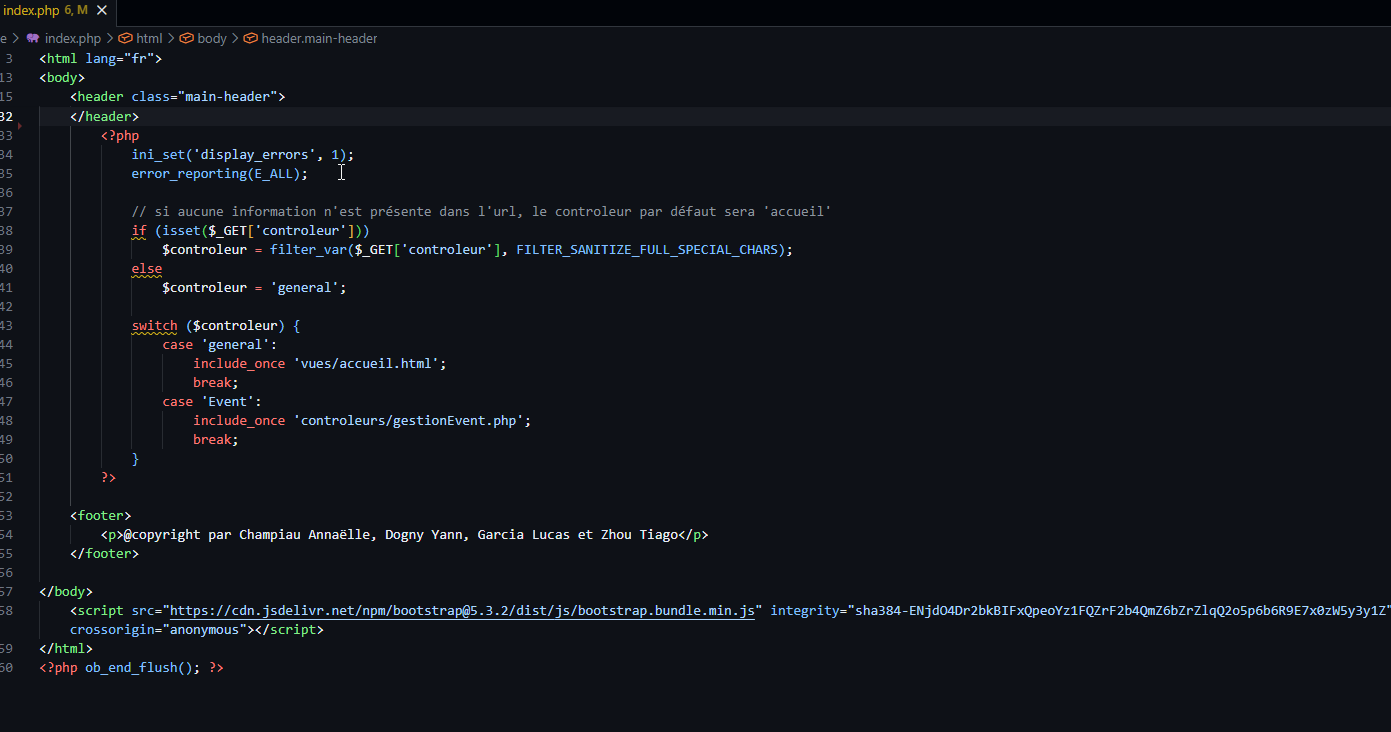Image resolution: width=1391 pixels, height=732 pixels.
Task: Click line number 45 to place the cursor
Action: [6, 363]
